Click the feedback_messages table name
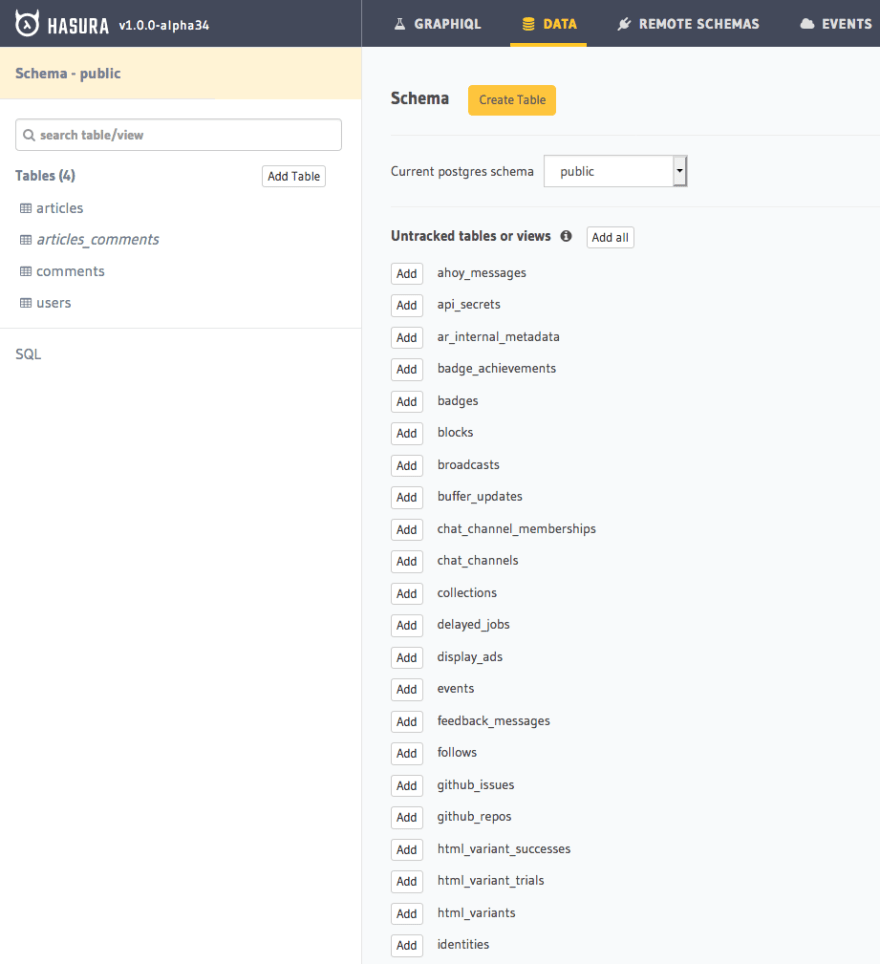Viewport: 880px width, 964px height. 493,721
